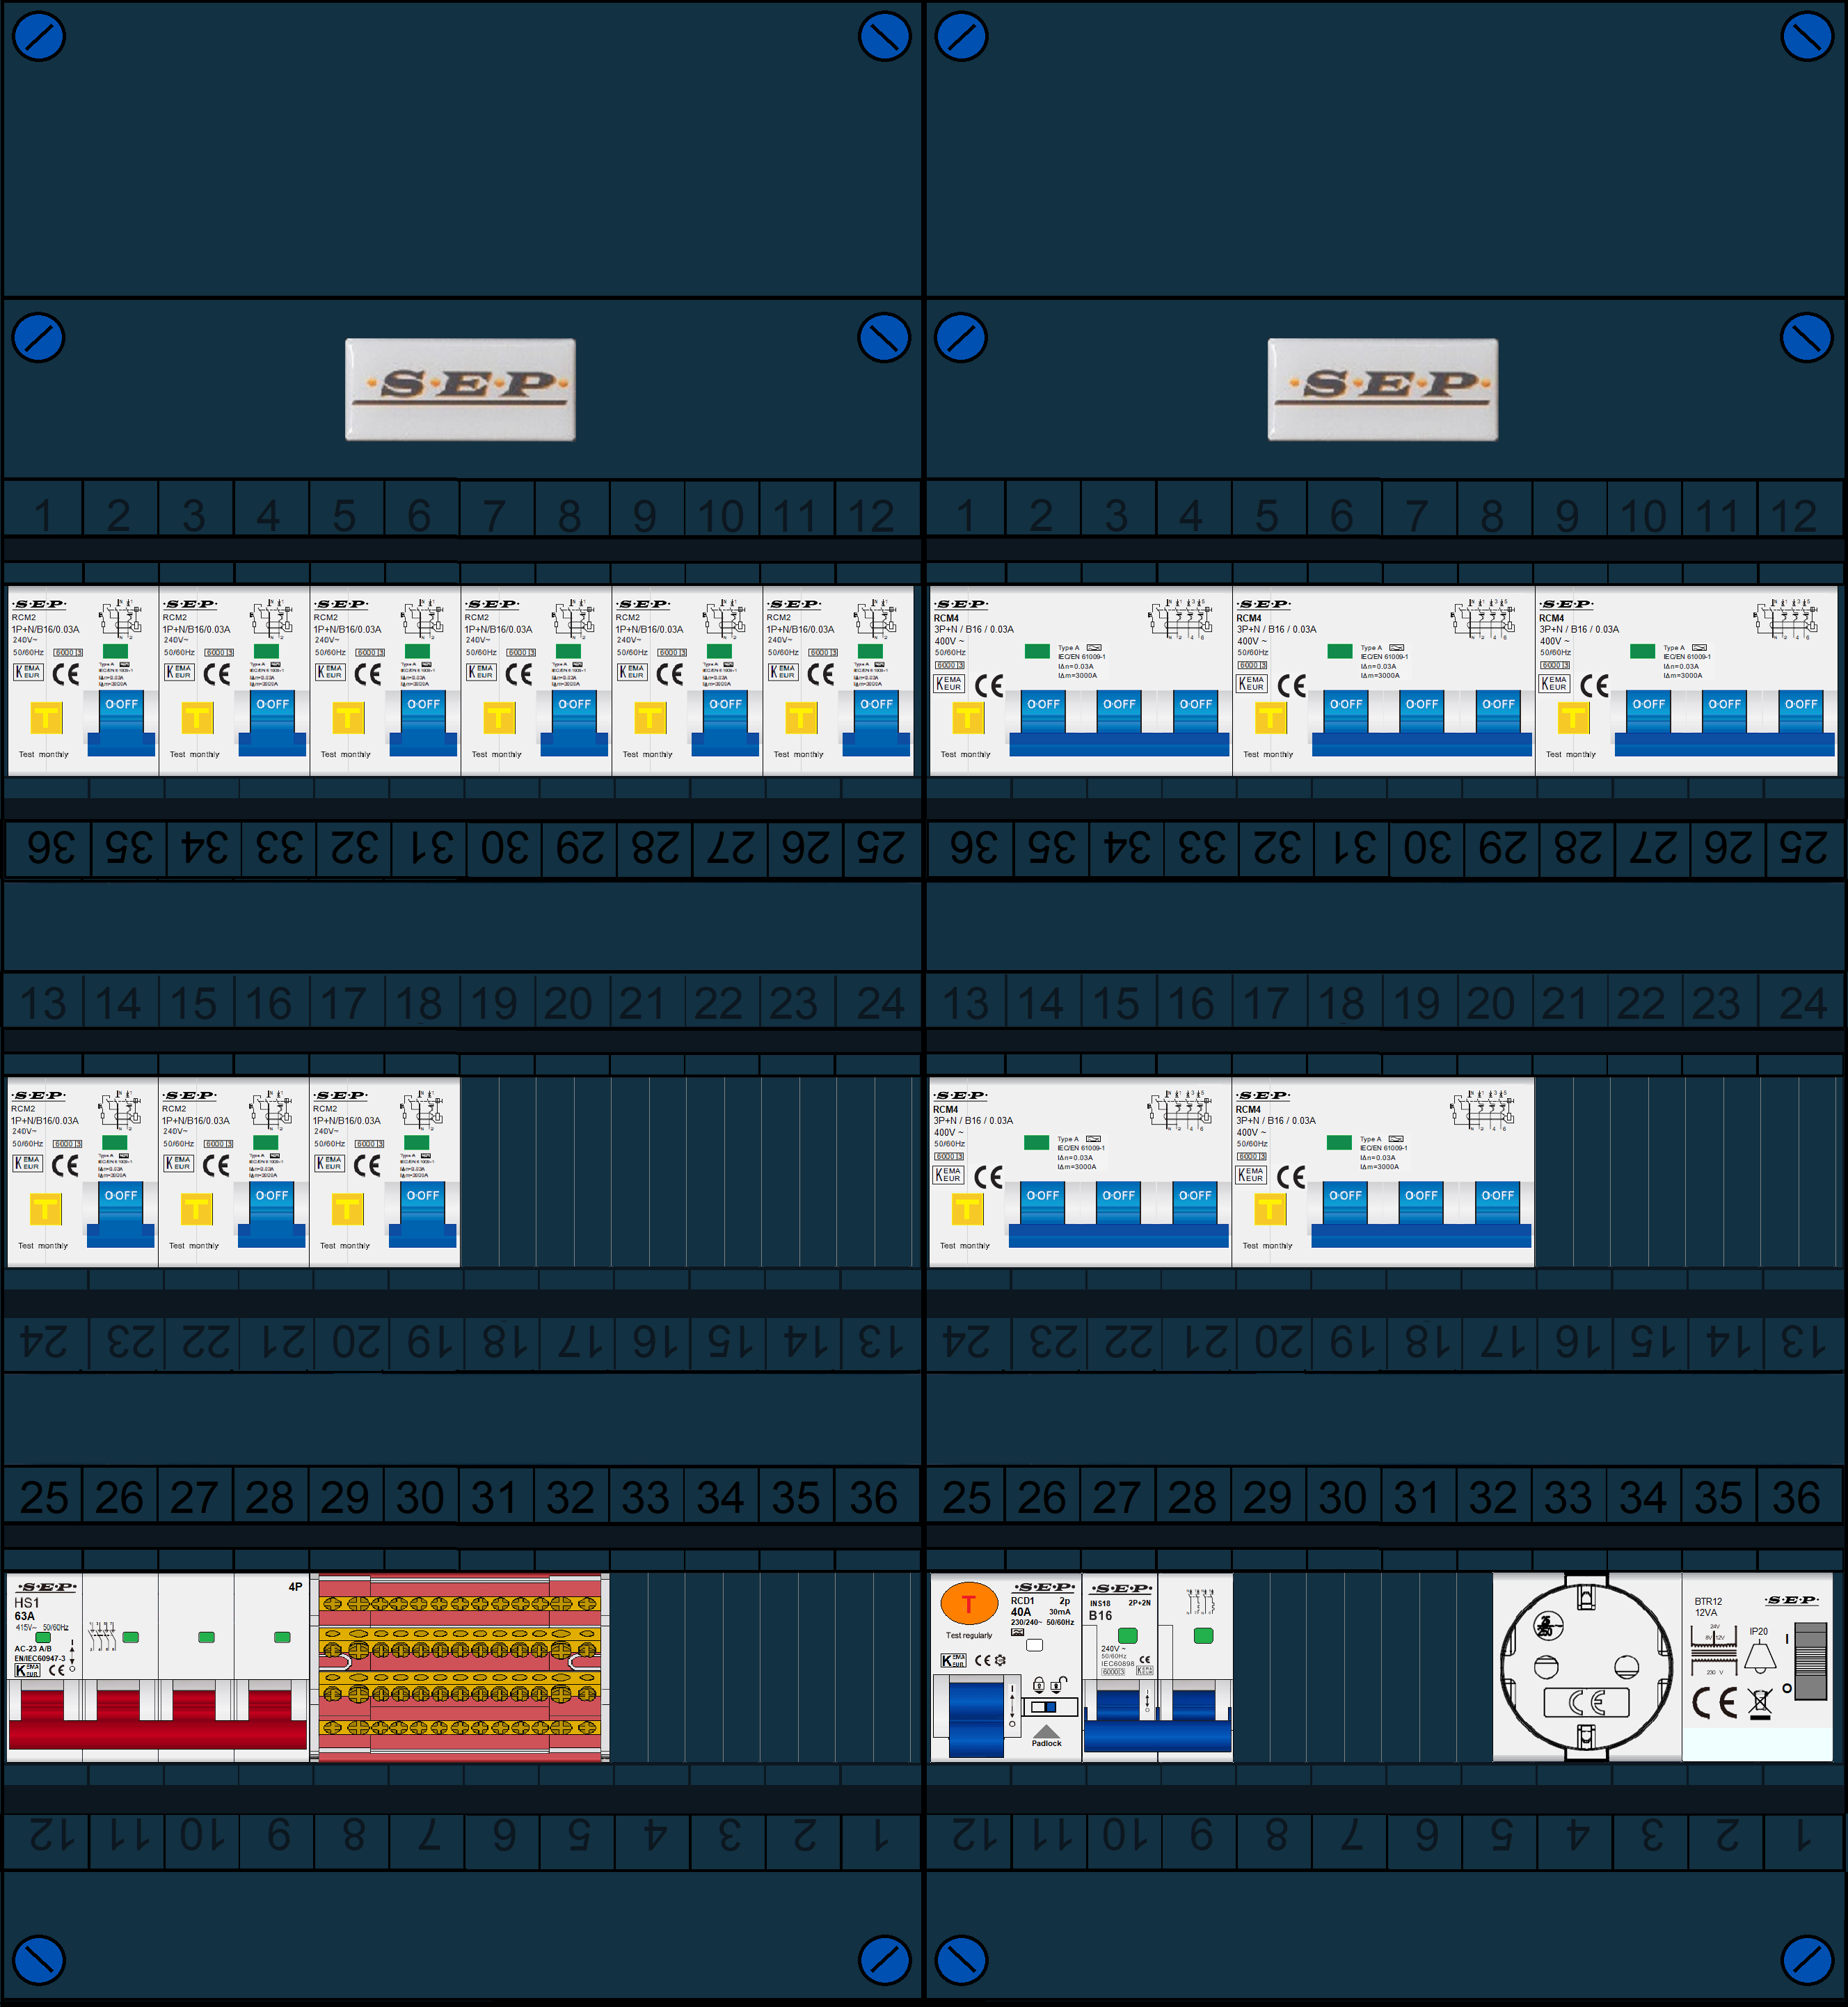Click the screw right of the right panel's SEP logo
1848x2007 pixels.
[x=1807, y=338]
